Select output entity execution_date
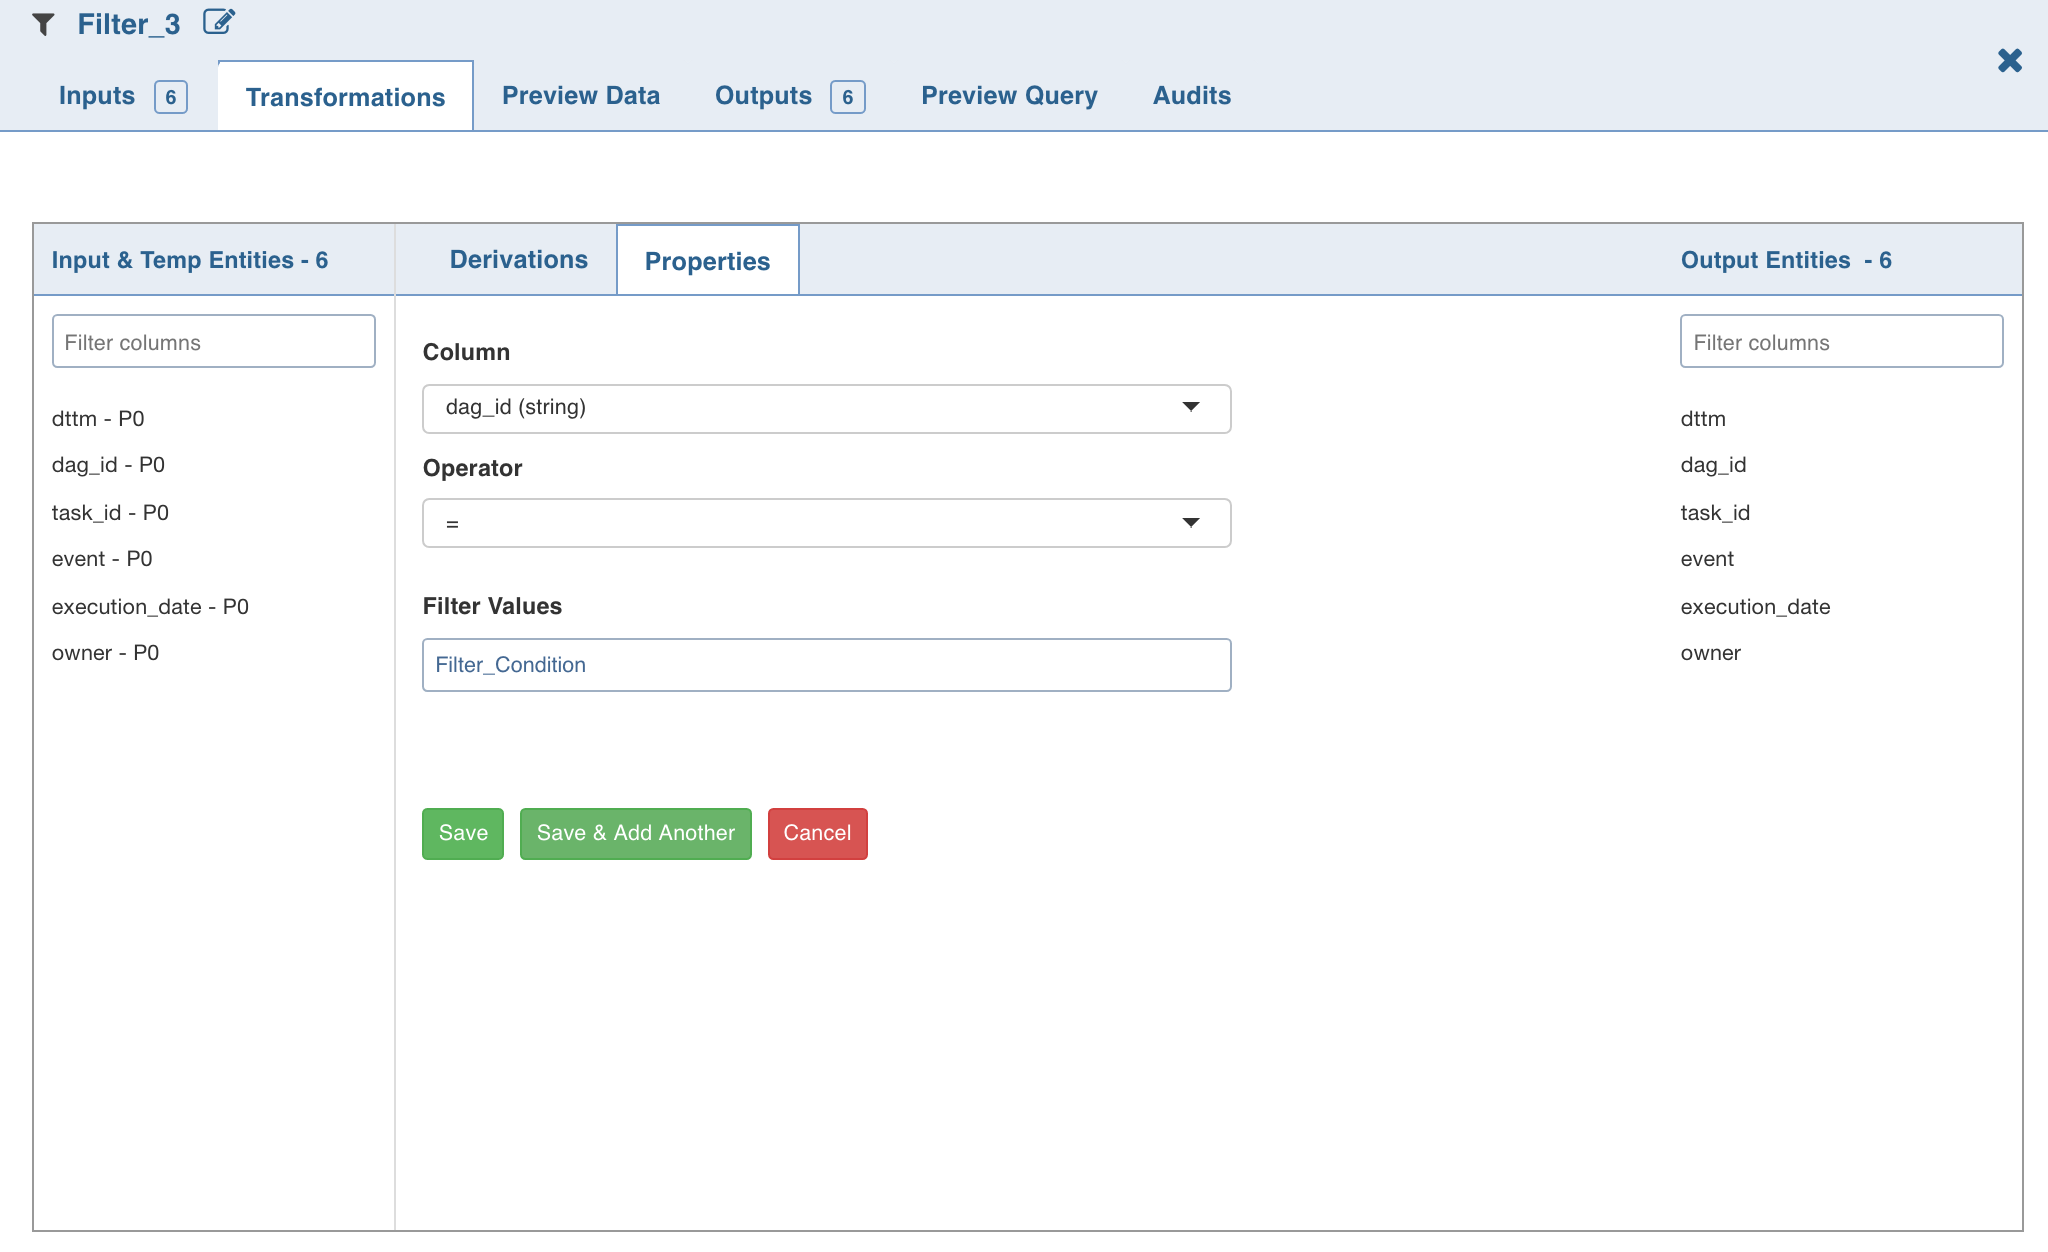The width and height of the screenshot is (2048, 1252). click(1755, 607)
